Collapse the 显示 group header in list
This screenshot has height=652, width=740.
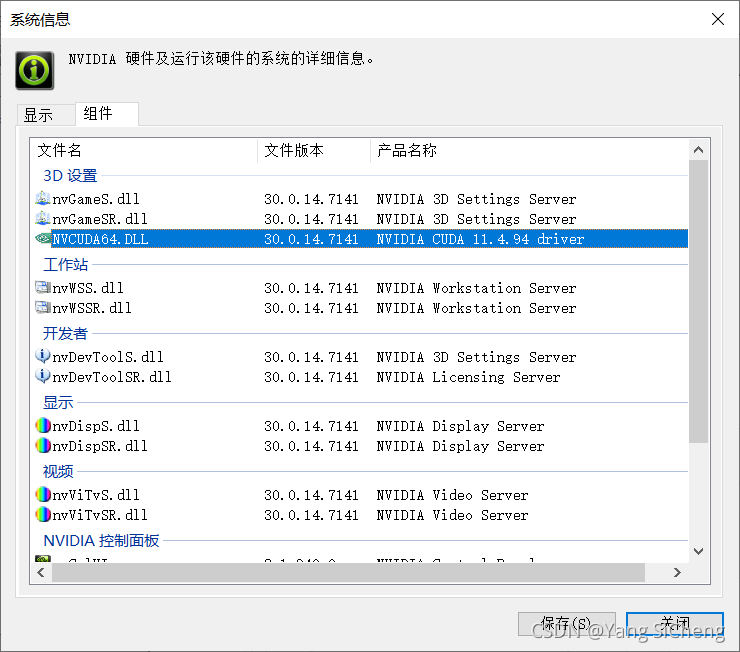tap(58, 402)
